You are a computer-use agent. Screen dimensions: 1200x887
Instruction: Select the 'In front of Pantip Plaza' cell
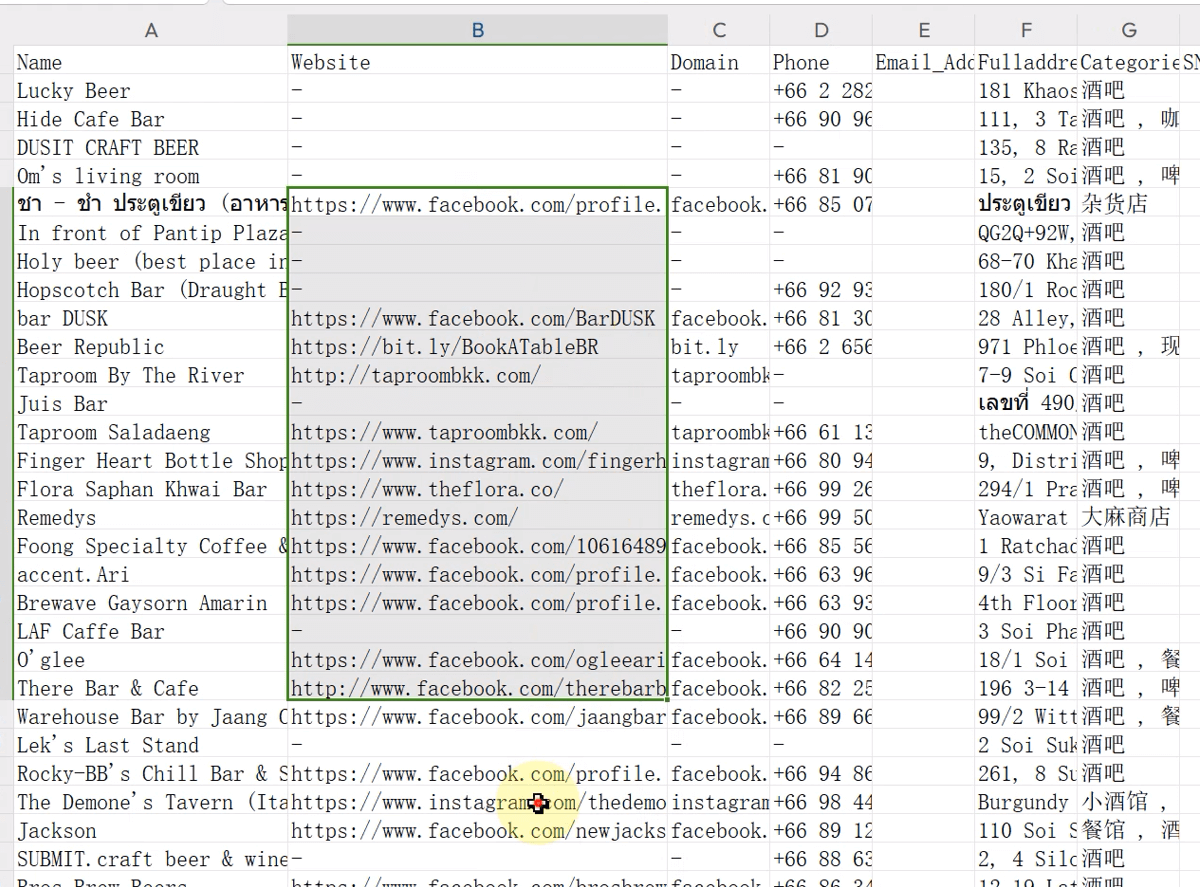[151, 233]
